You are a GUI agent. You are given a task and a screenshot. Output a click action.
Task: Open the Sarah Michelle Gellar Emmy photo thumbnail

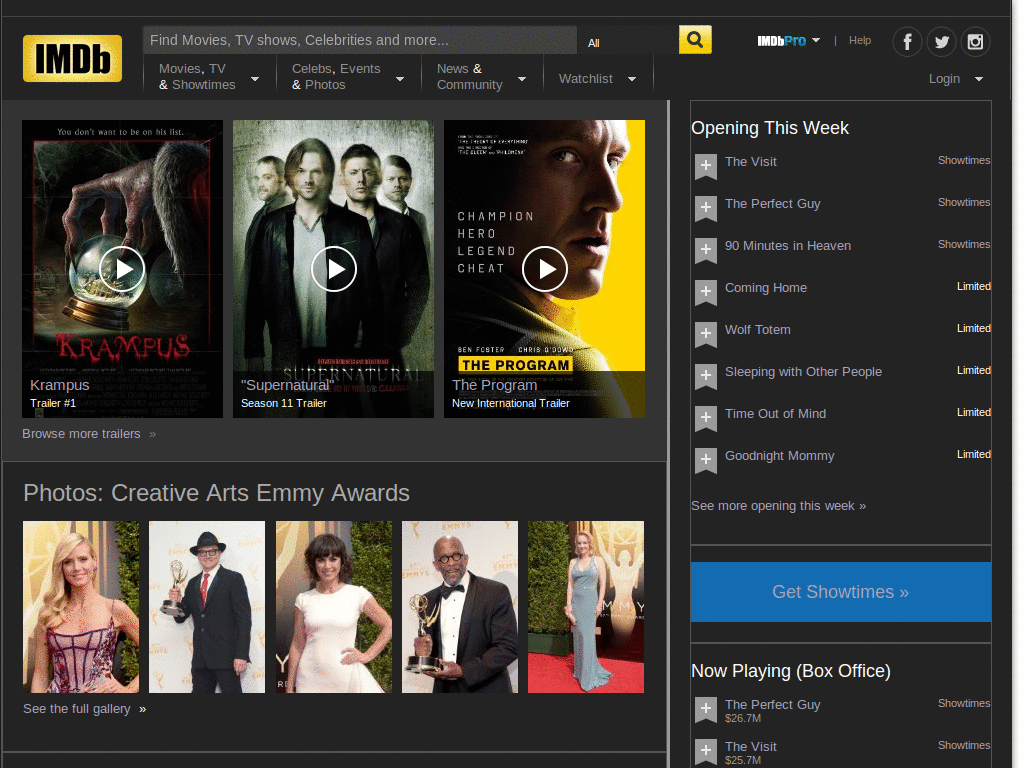pyautogui.click(x=81, y=606)
